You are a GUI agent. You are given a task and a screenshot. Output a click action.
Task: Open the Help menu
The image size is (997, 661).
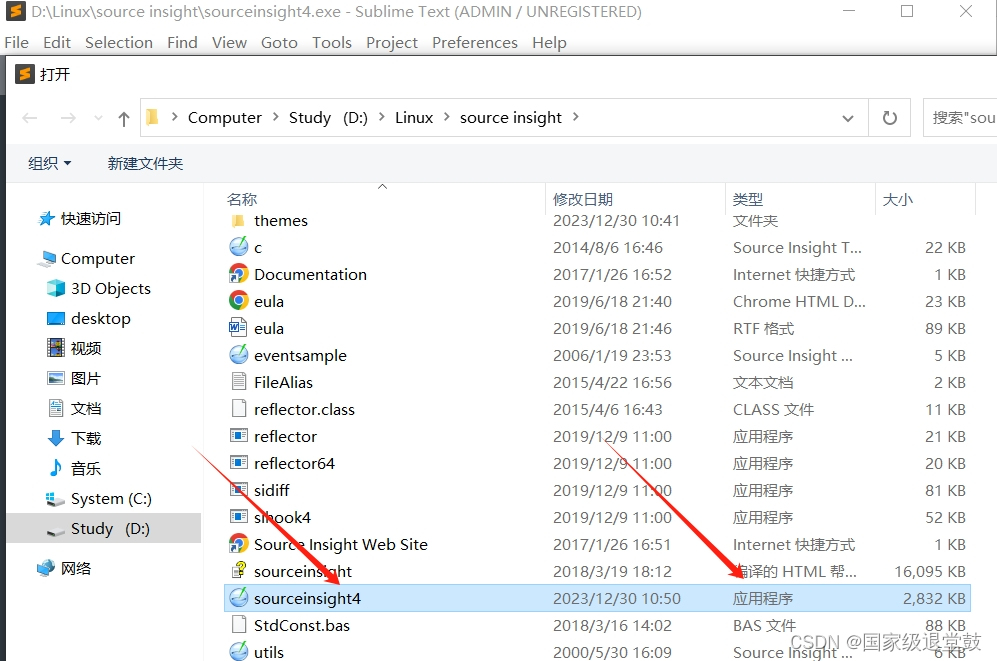pos(549,43)
